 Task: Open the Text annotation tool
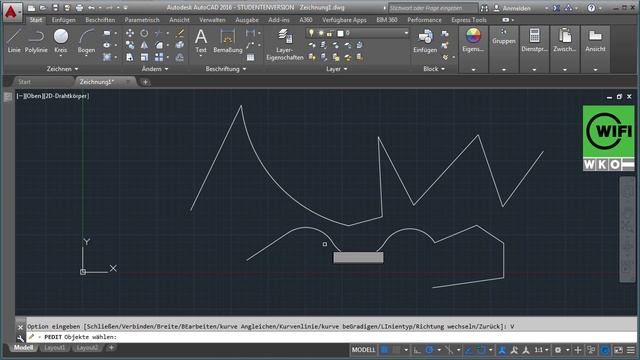coord(200,41)
